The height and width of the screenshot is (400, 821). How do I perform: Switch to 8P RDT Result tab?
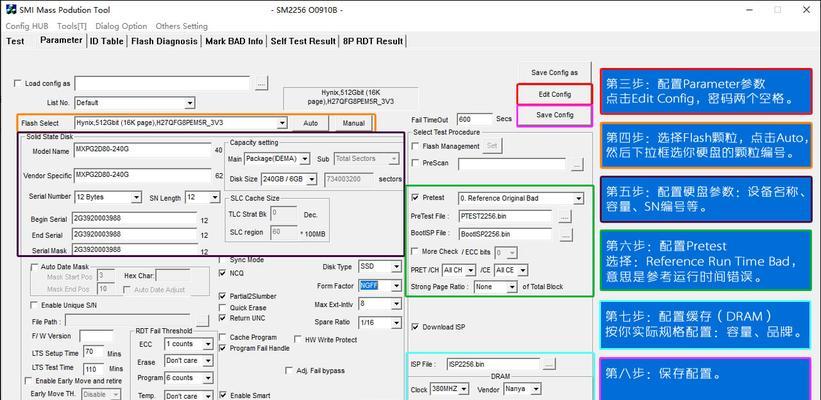pyautogui.click(x=373, y=41)
